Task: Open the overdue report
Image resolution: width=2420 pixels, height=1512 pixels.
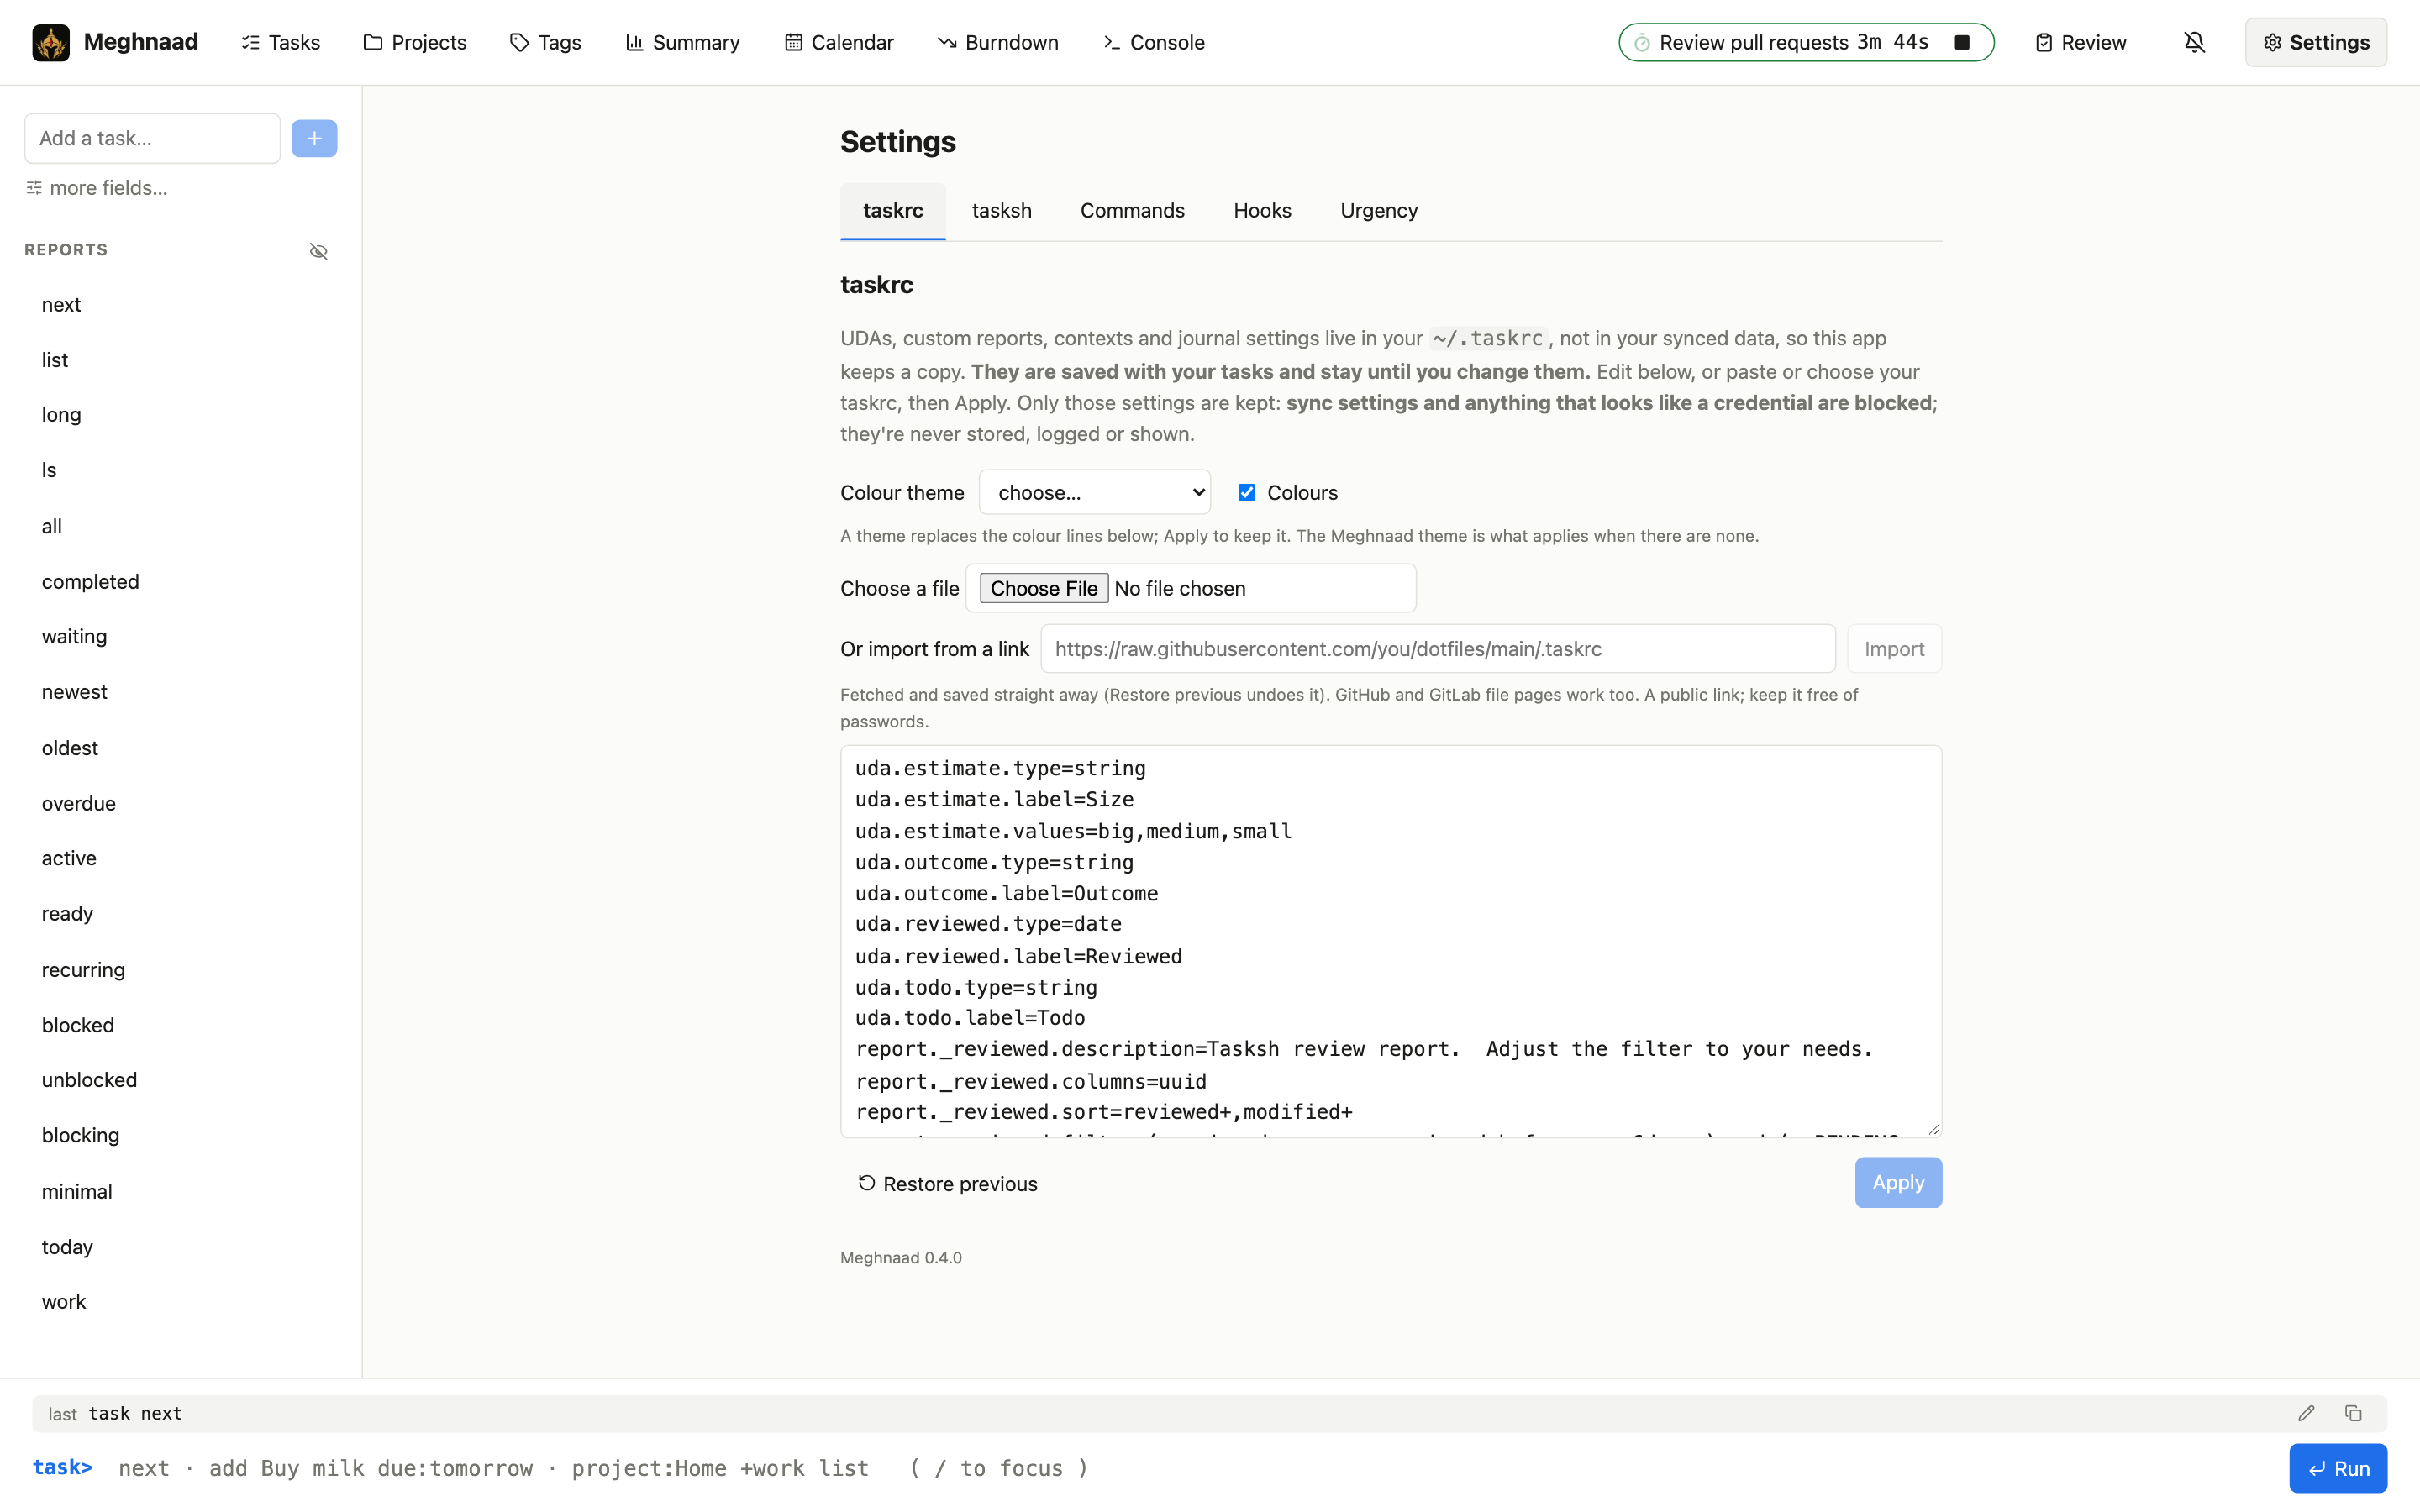Action: tap(181, 804)
